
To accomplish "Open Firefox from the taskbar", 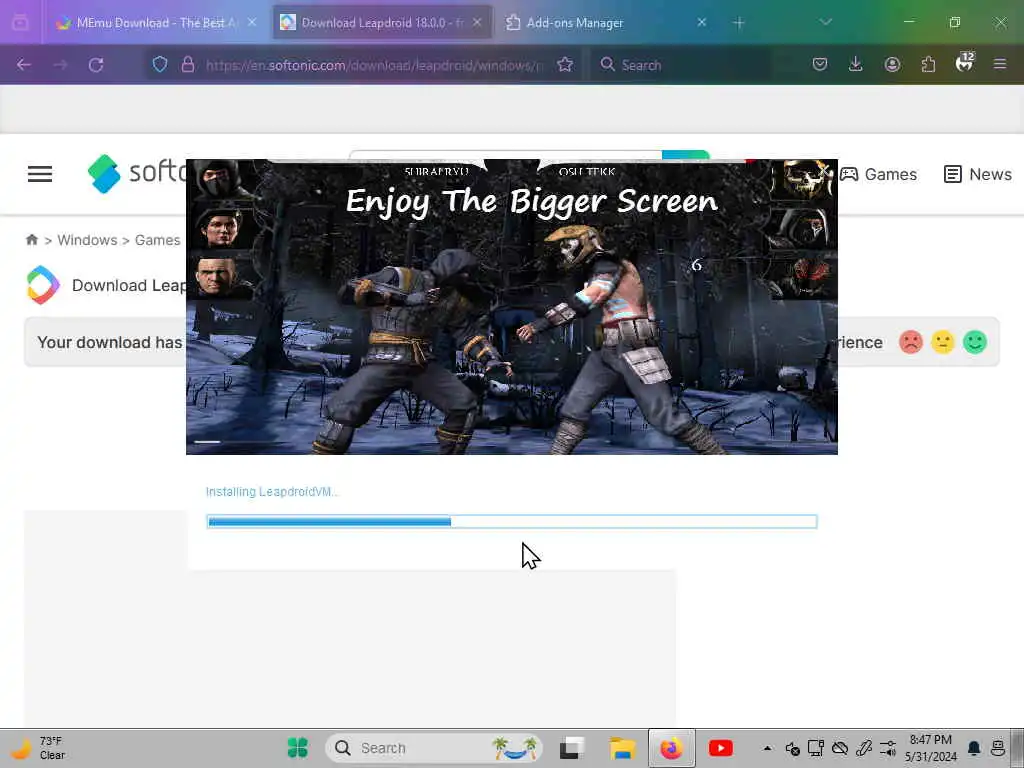I will point(671,748).
